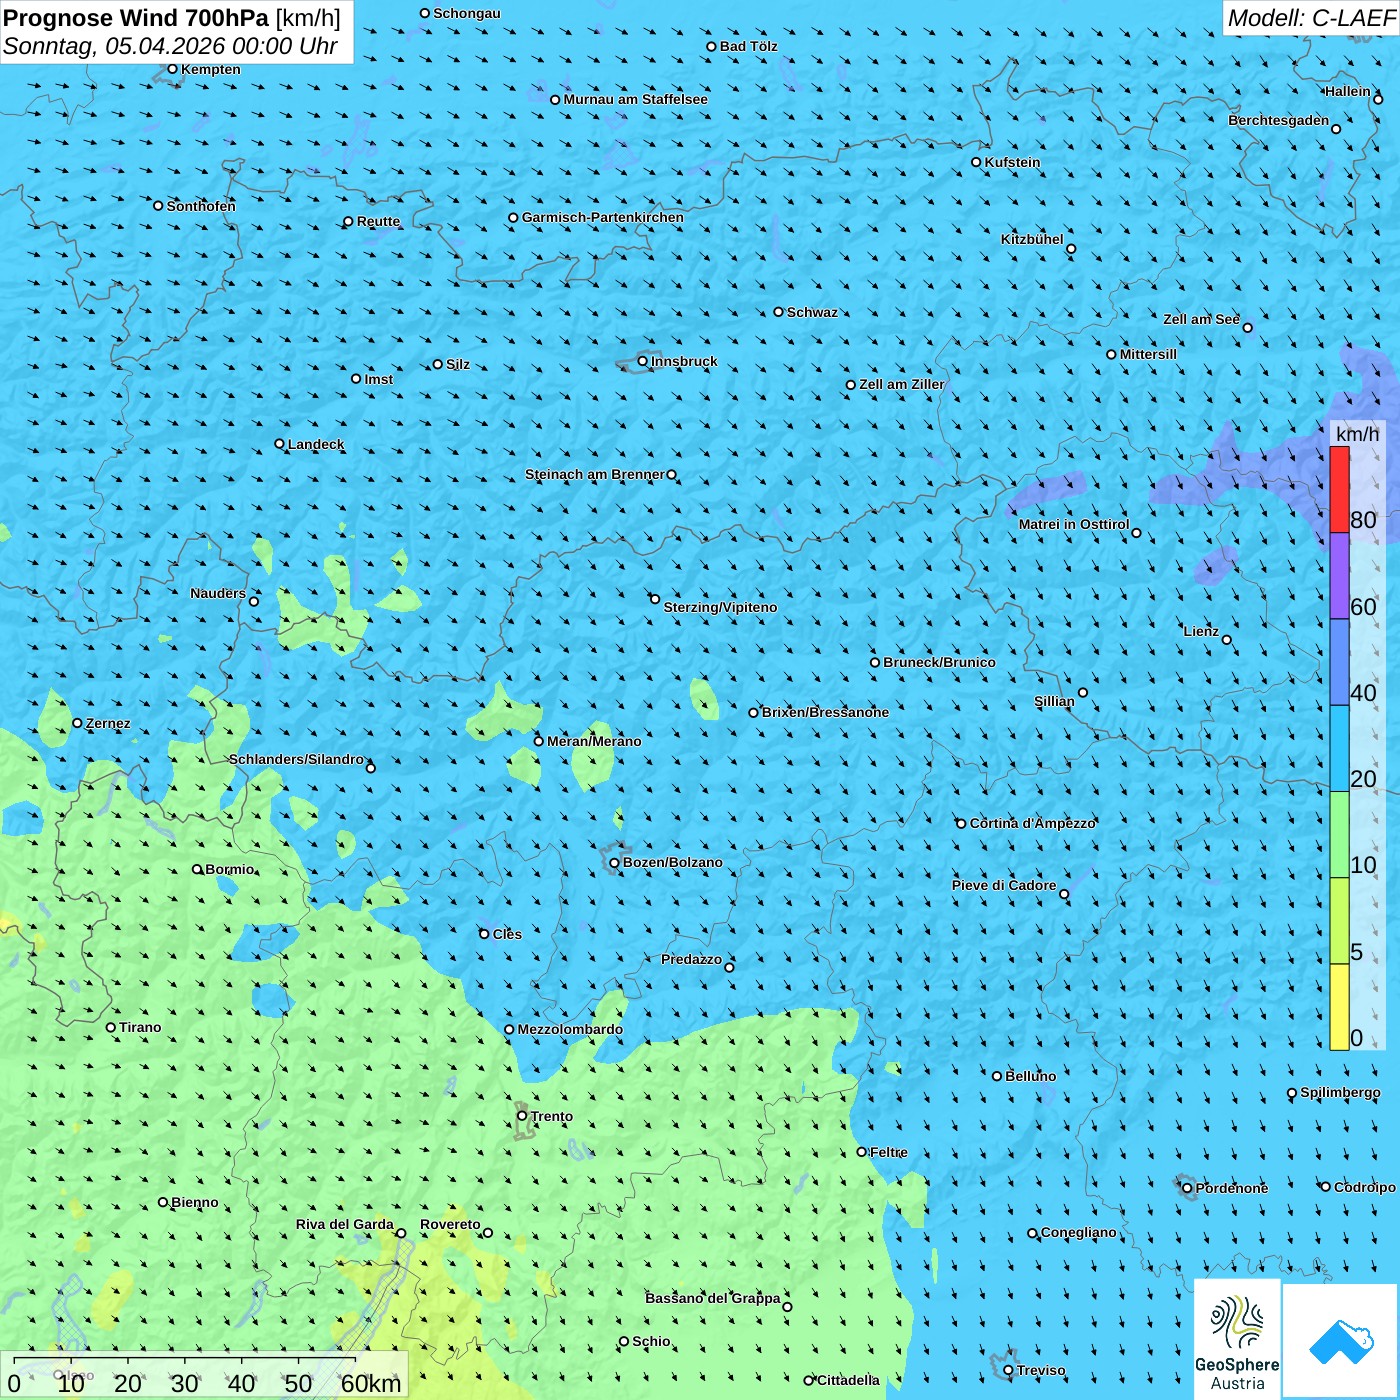This screenshot has width=1400, height=1400.
Task: Click the "60km" scale bar label
Action: click(x=371, y=1383)
